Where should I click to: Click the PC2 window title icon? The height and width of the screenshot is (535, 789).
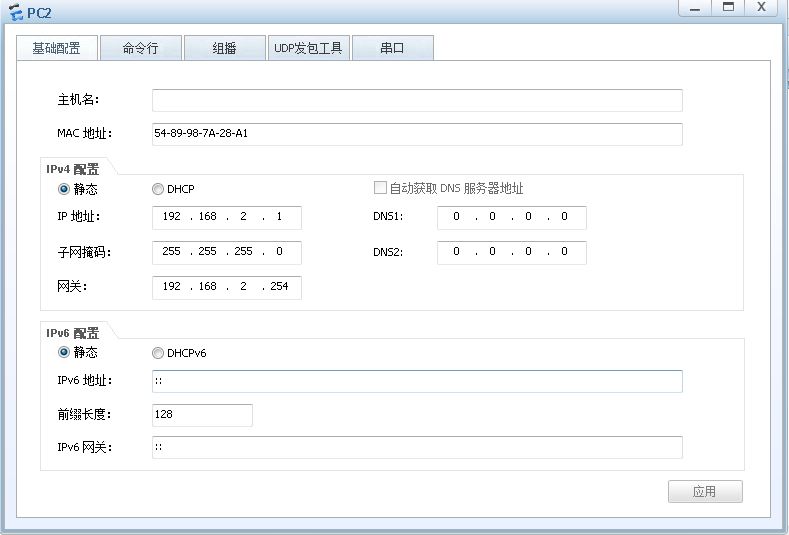pos(16,13)
